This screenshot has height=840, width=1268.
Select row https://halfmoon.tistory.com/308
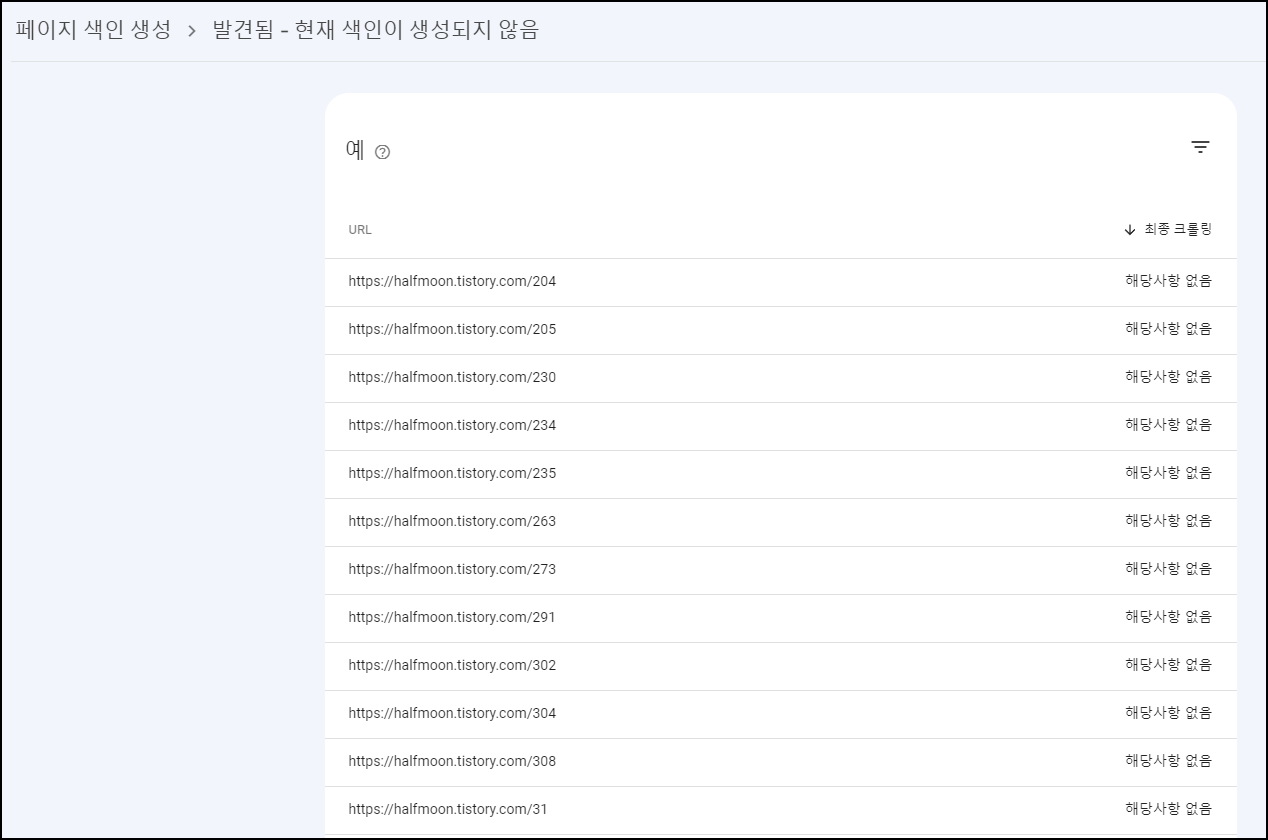pyautogui.click(x=780, y=762)
